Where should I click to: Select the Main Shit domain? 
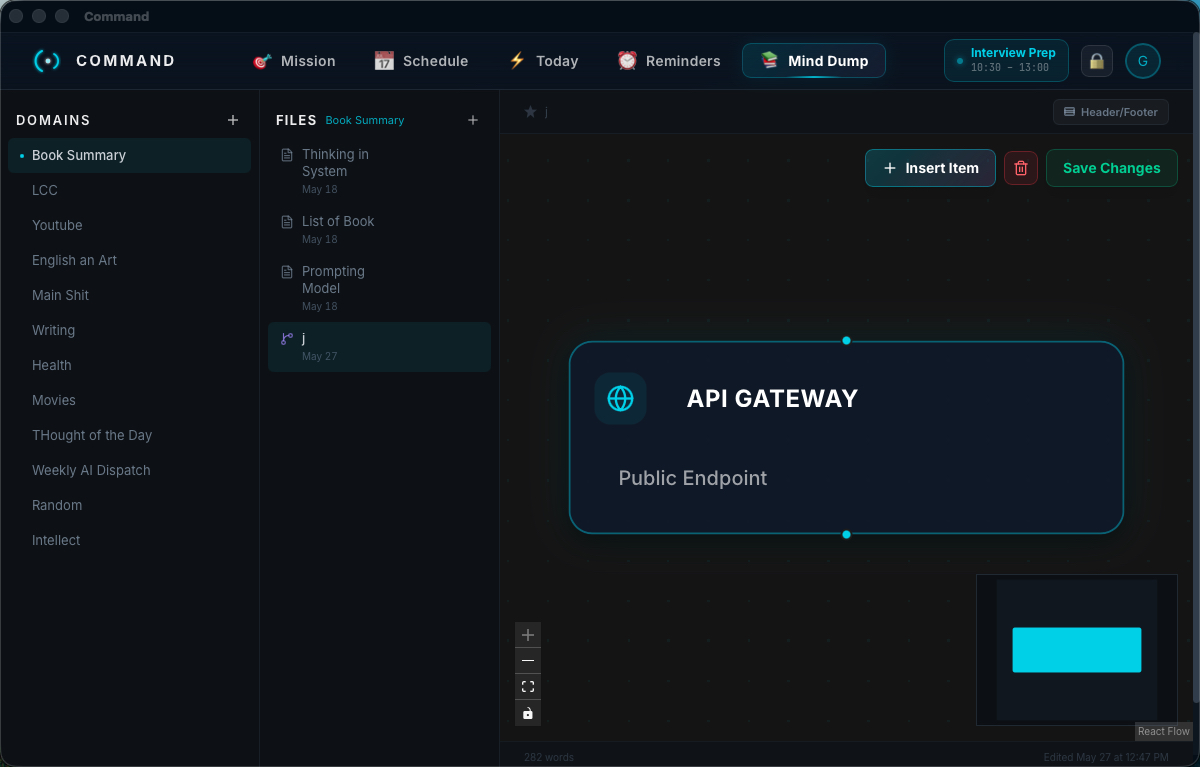pyautogui.click(x=129, y=295)
